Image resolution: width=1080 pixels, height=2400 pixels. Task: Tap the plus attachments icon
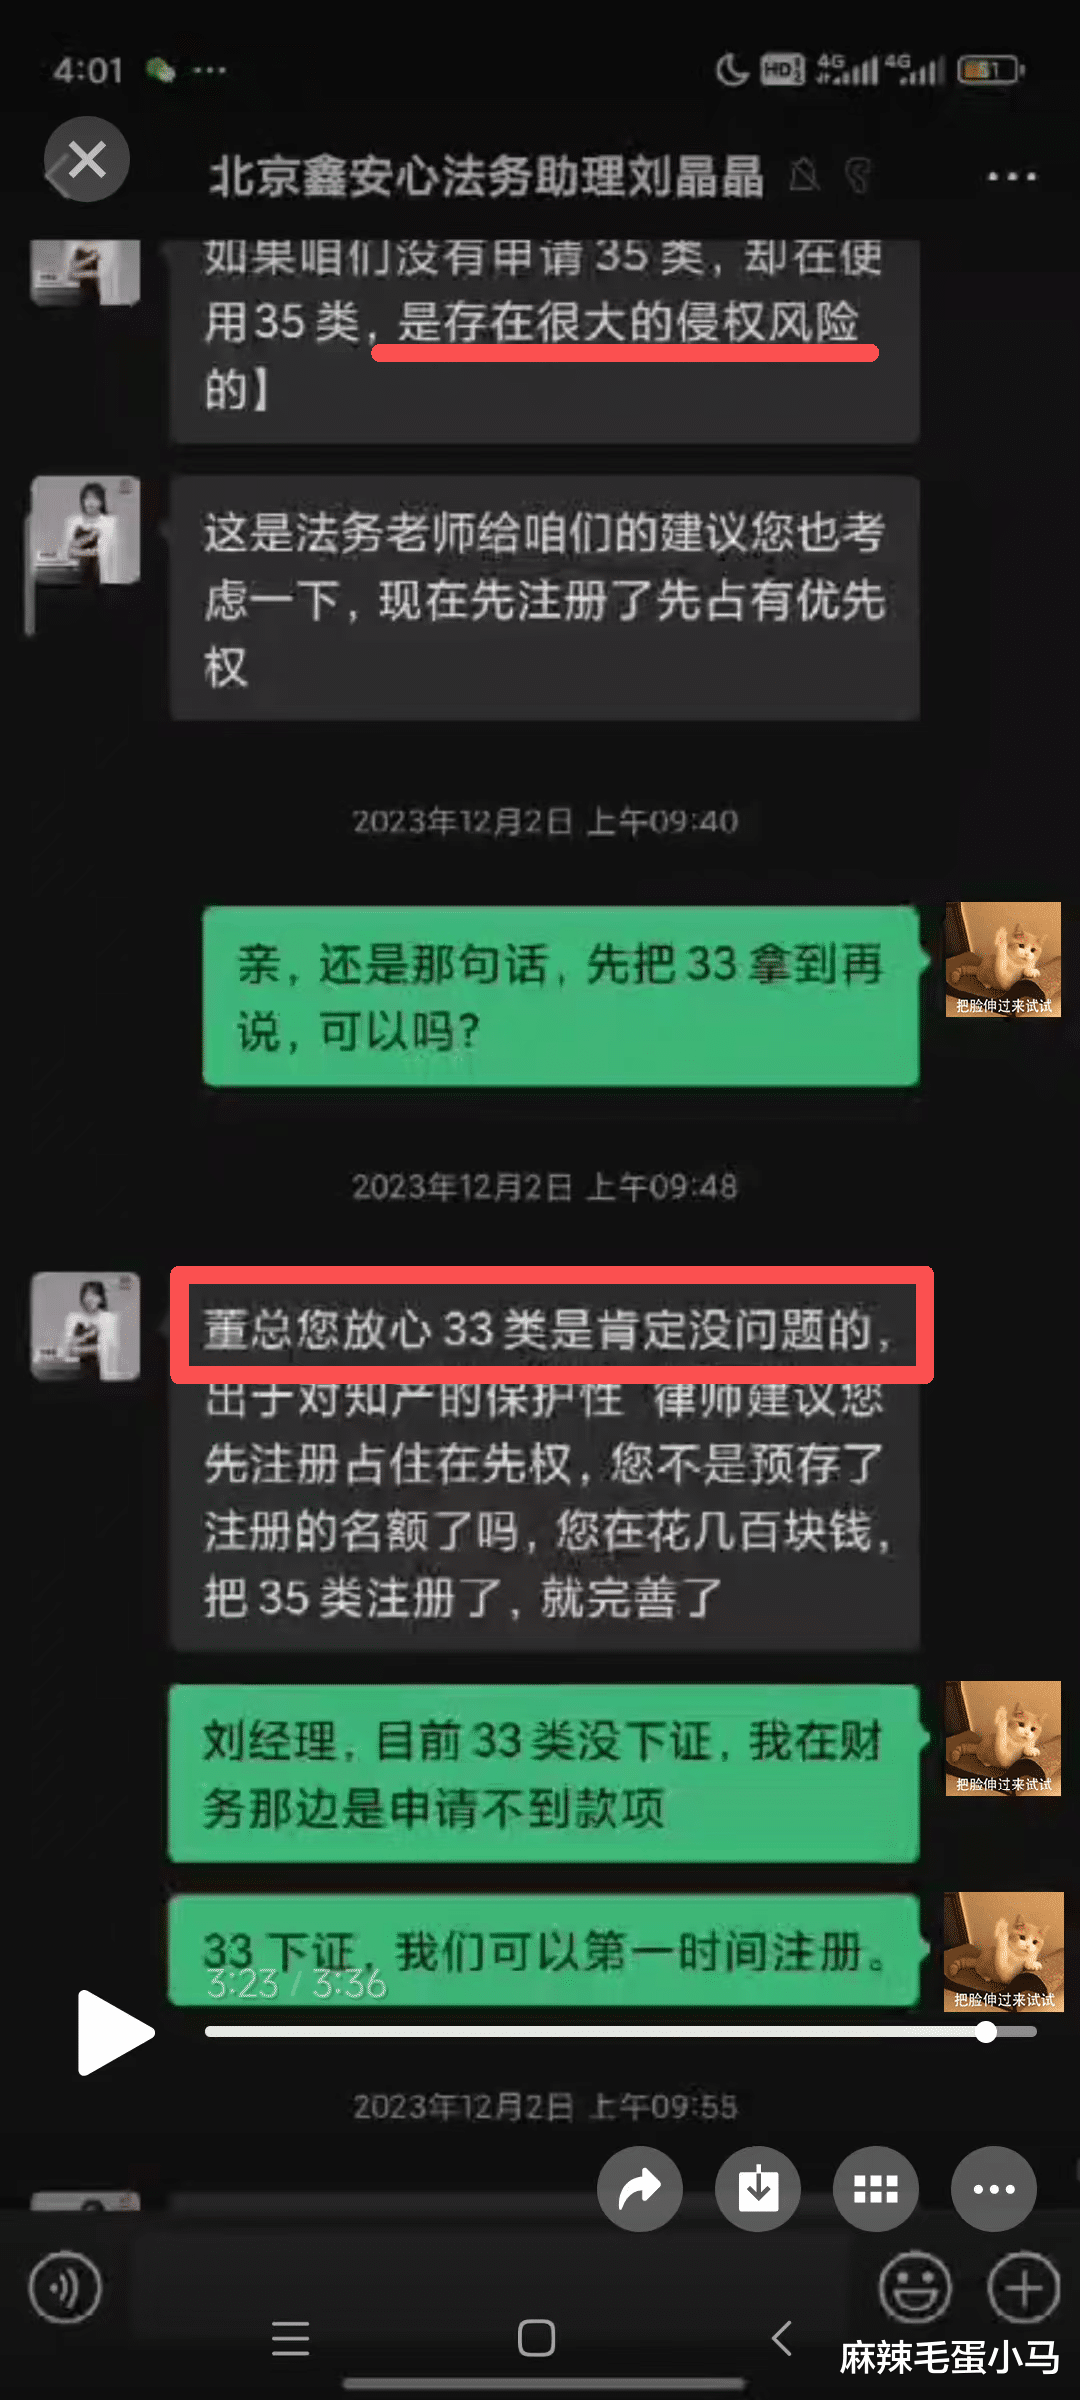(1023, 2287)
